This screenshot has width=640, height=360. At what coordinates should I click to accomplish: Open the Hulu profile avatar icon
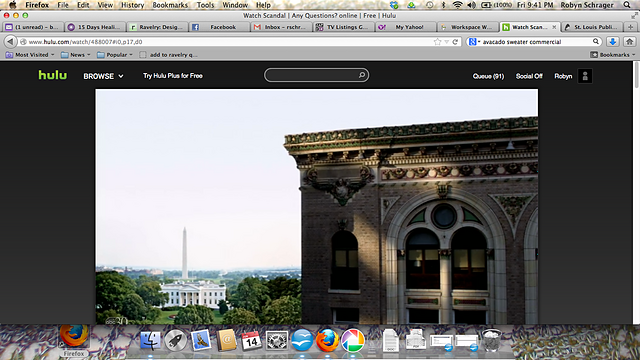pyautogui.click(x=585, y=76)
